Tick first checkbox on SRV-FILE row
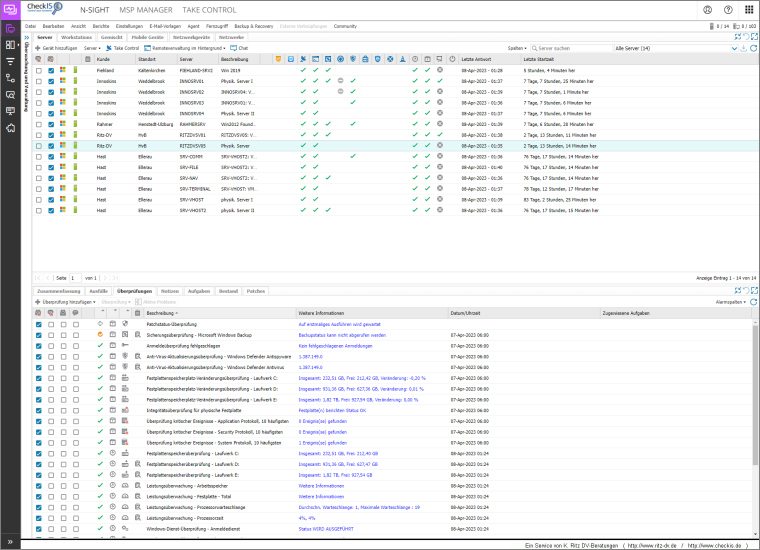 (39, 168)
